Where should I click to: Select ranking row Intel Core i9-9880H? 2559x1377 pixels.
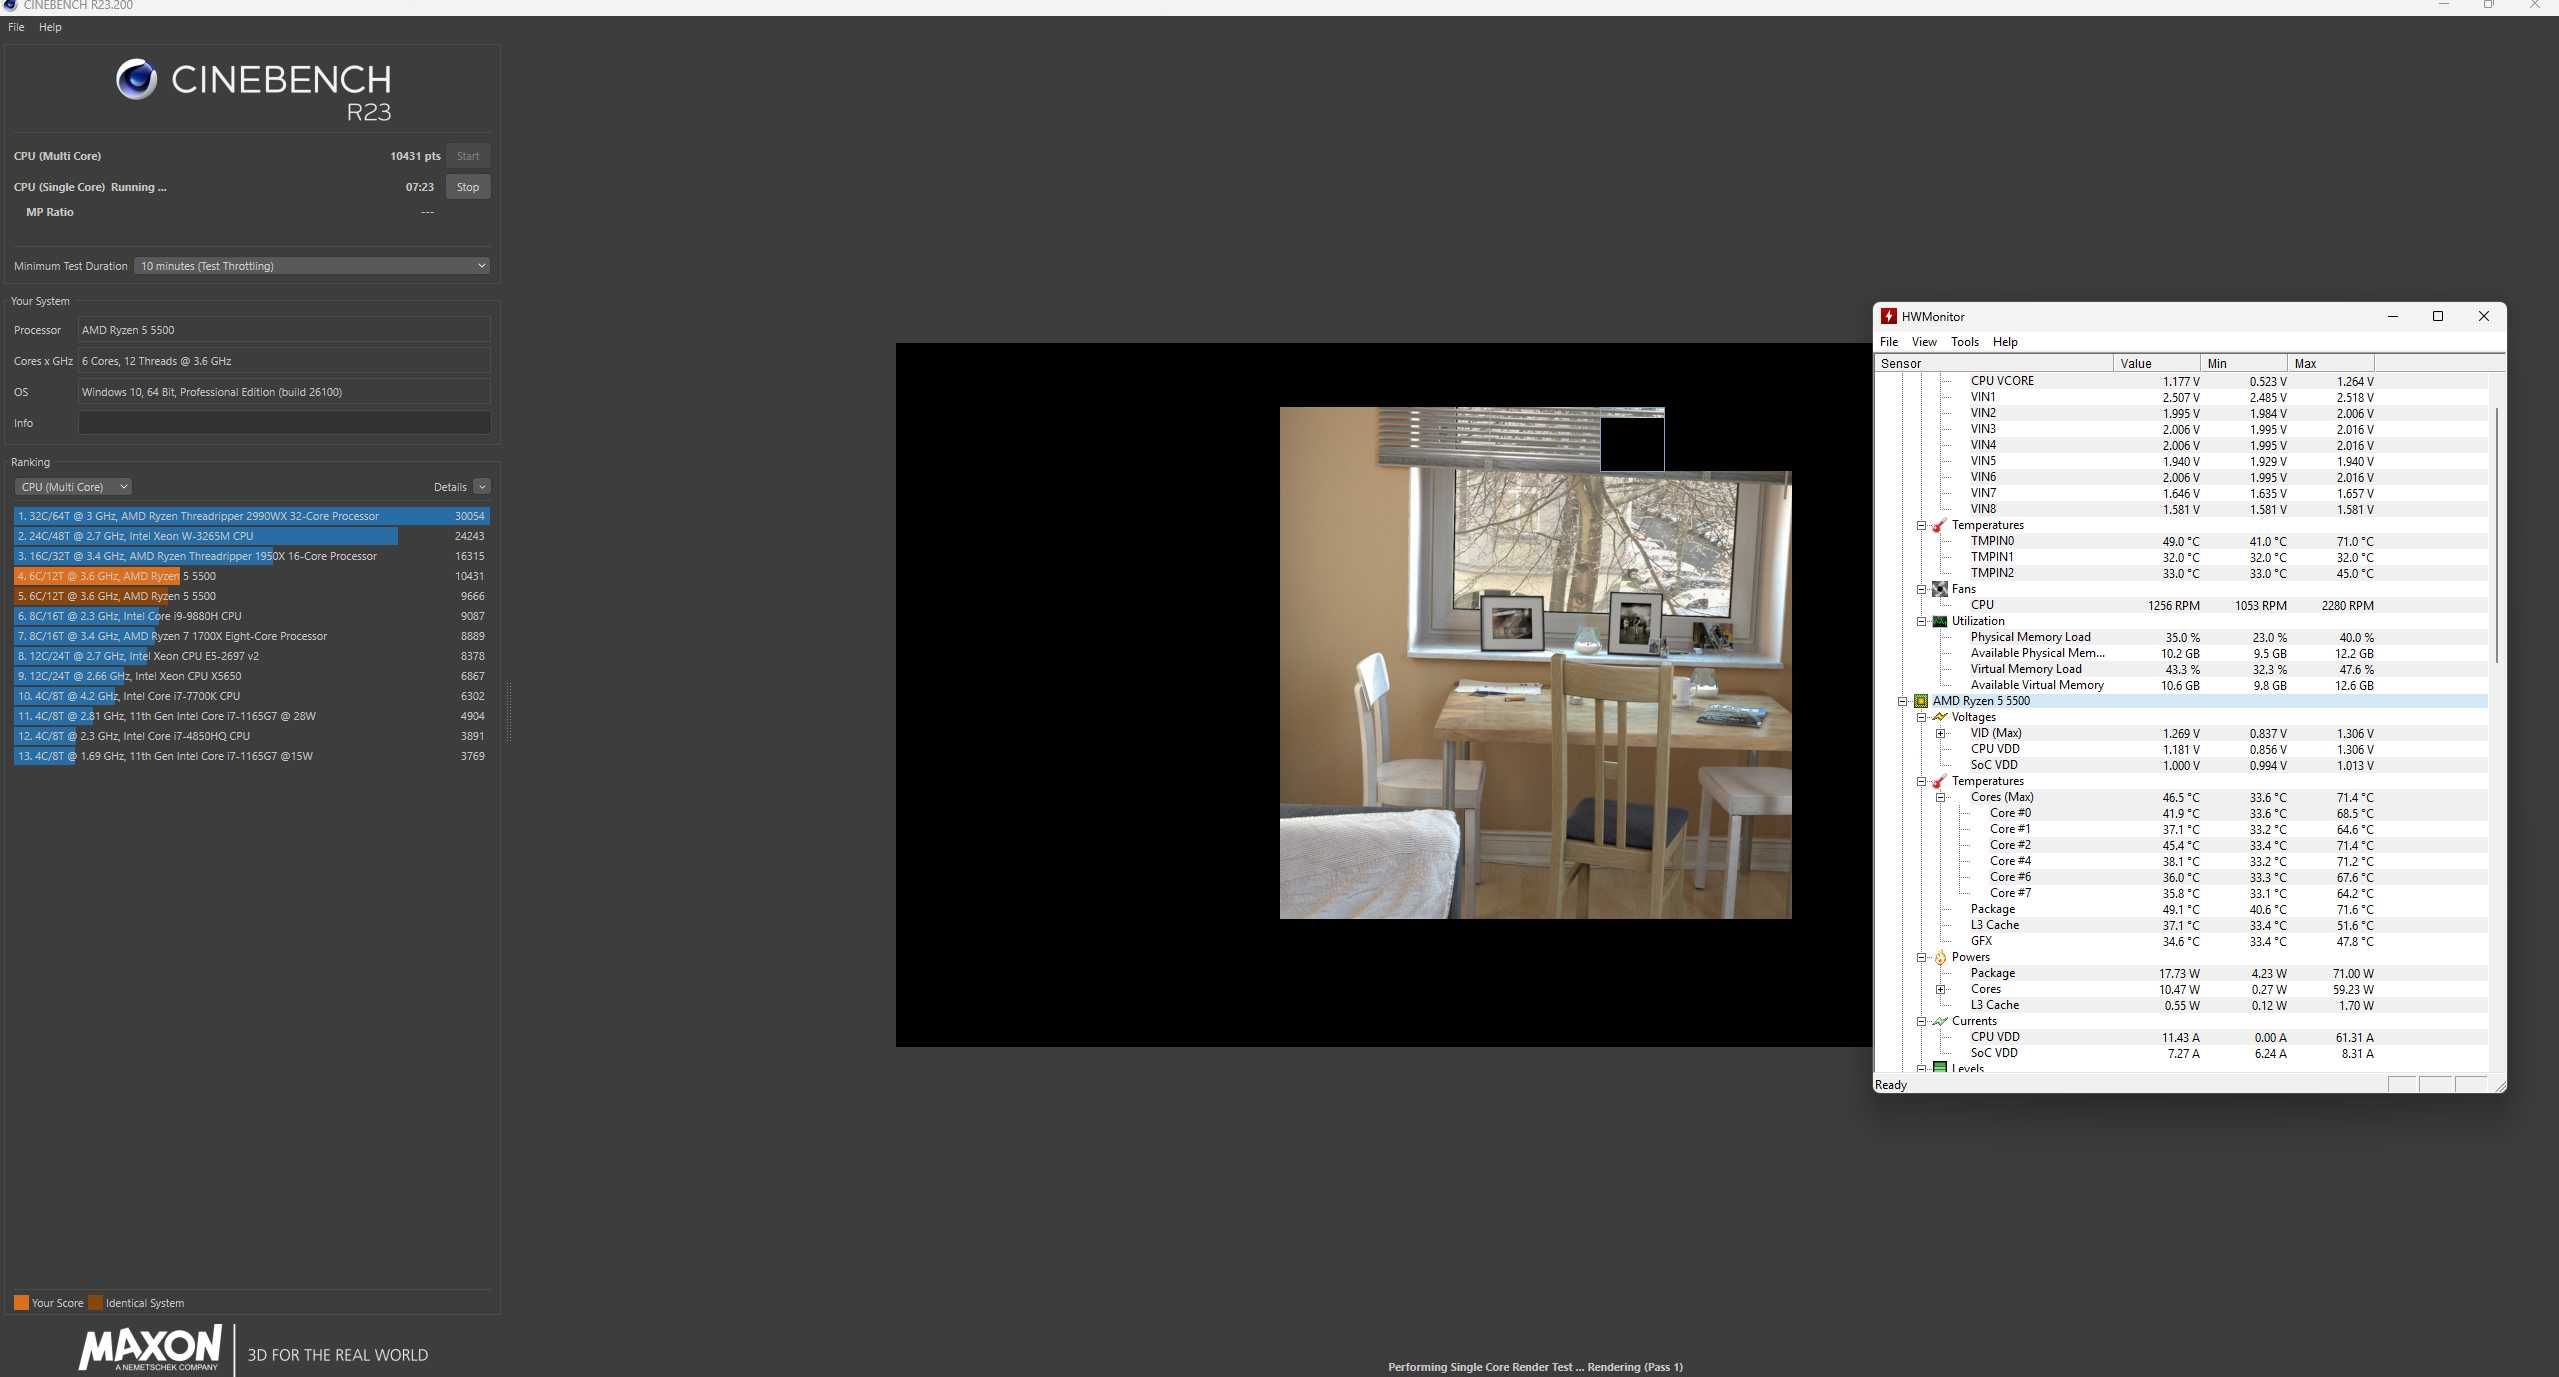[251, 616]
